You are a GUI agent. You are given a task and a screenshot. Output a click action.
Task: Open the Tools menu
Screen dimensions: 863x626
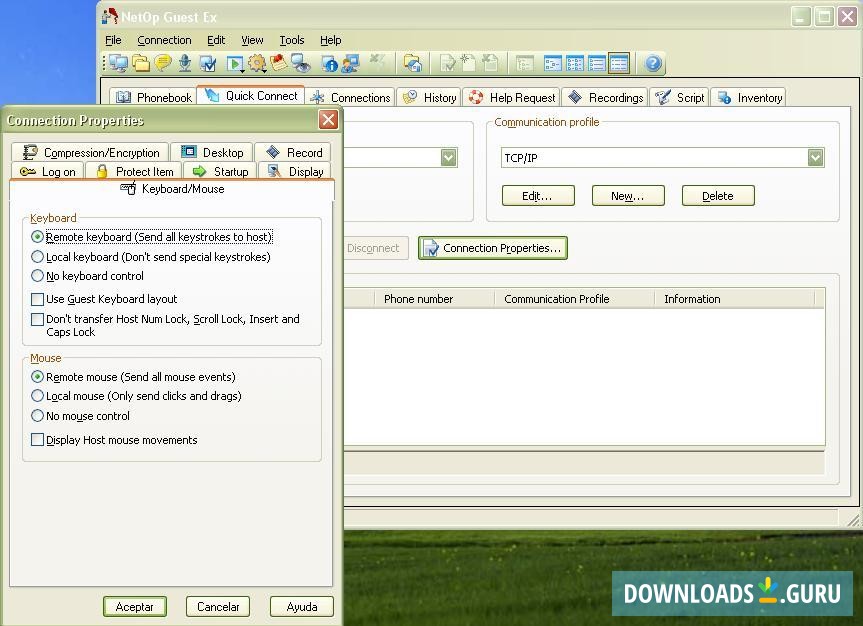coord(292,40)
